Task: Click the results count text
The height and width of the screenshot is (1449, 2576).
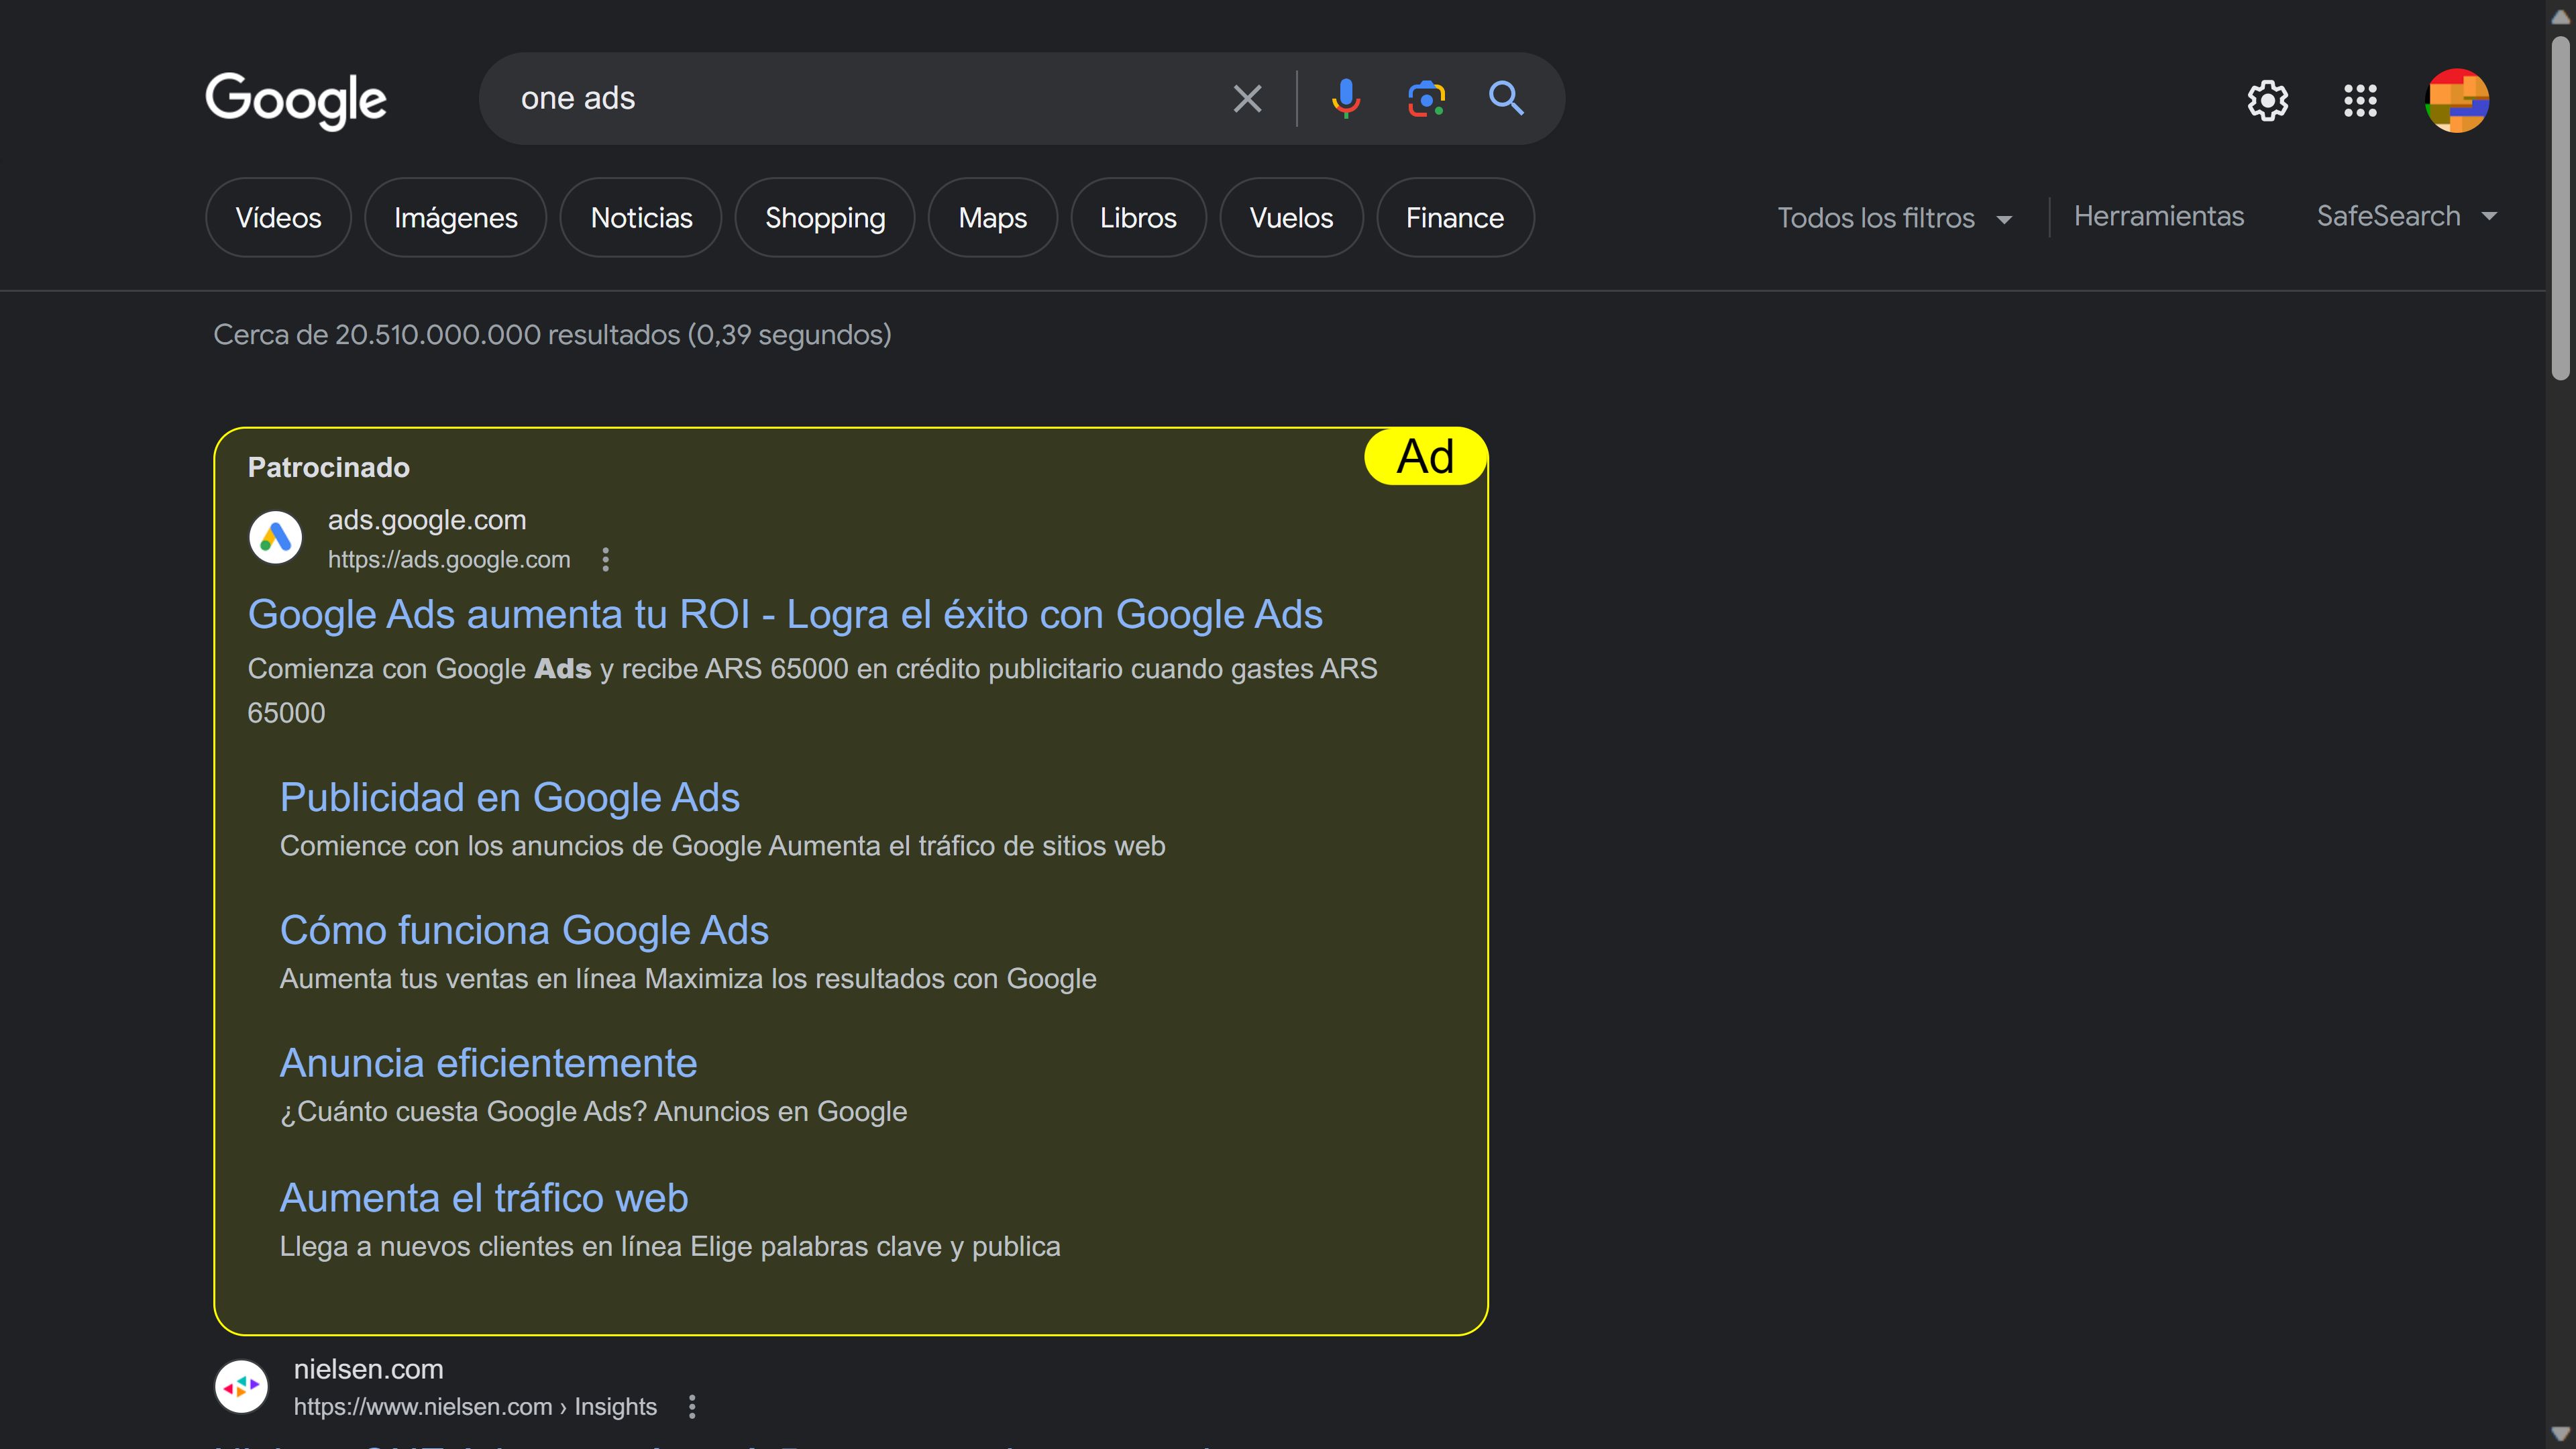Action: tap(552, 334)
